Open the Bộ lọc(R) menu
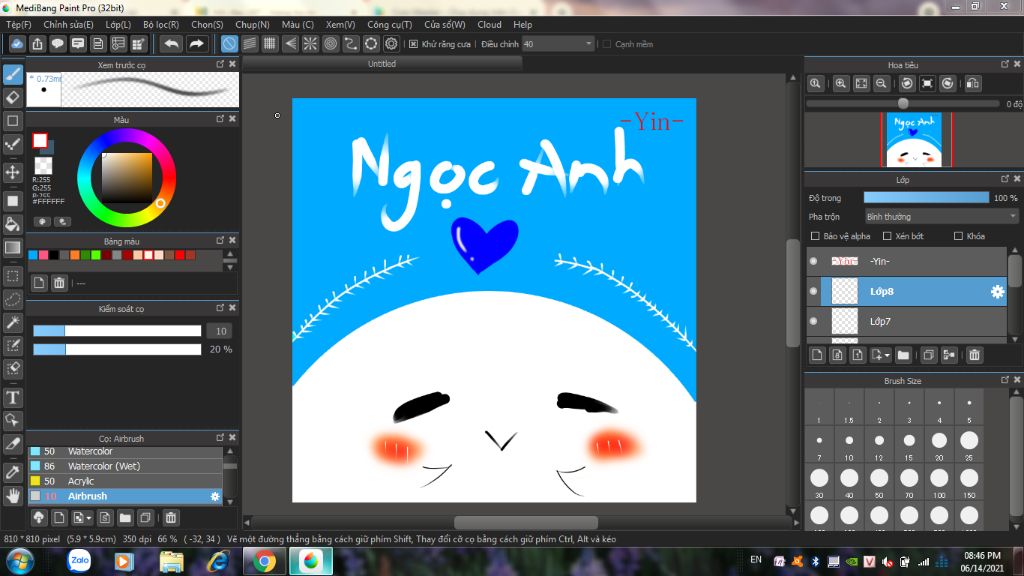This screenshot has width=1024, height=576. tap(161, 25)
